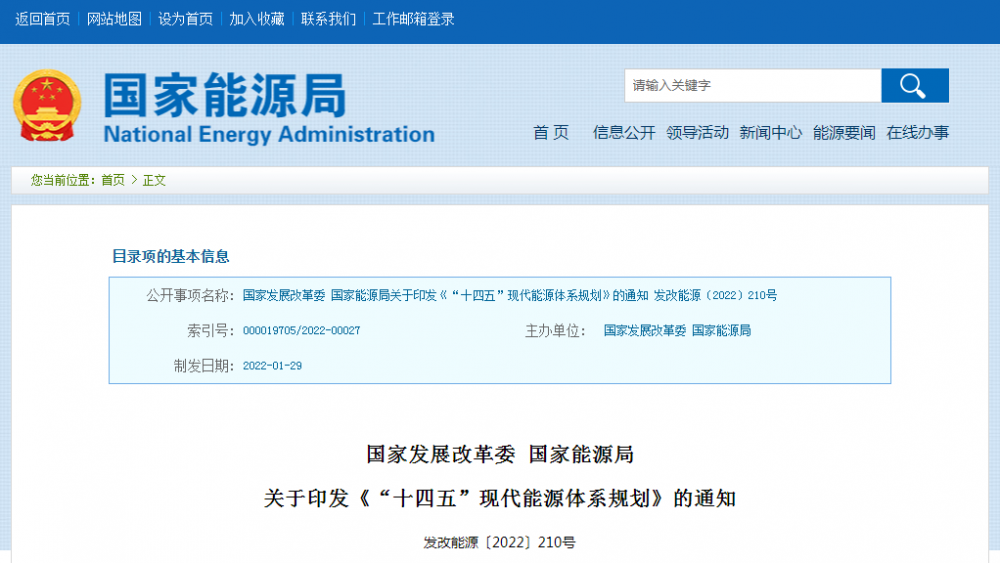Click the 主办单位 field label

coord(555,330)
